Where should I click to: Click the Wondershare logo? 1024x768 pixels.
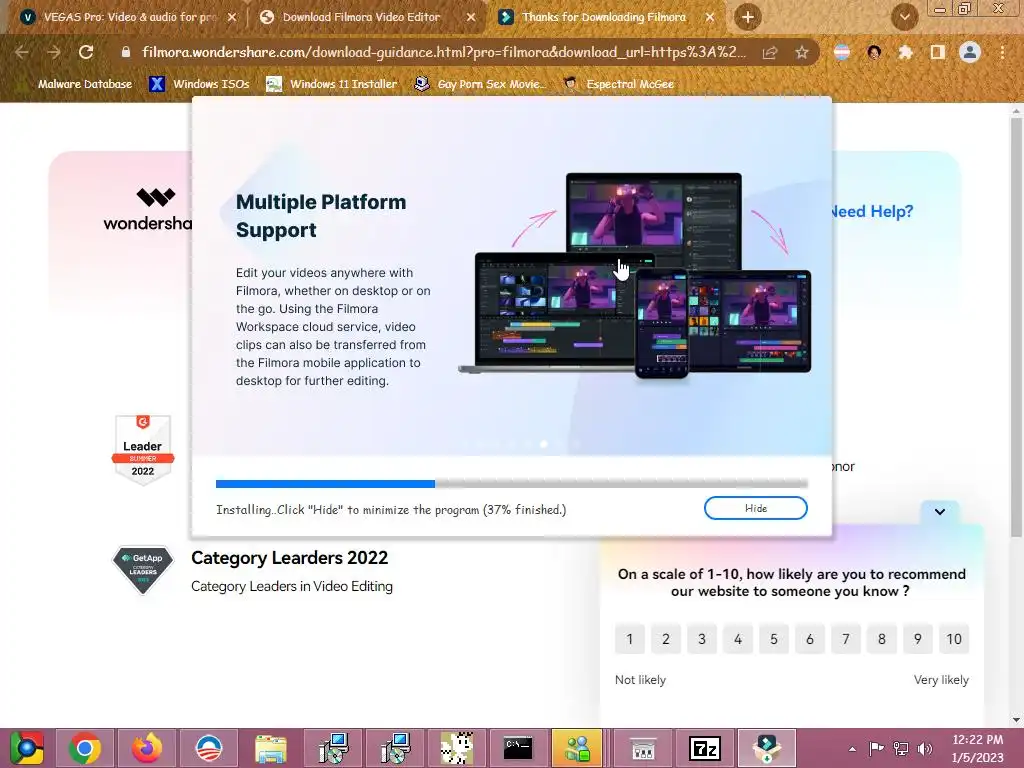[149, 209]
